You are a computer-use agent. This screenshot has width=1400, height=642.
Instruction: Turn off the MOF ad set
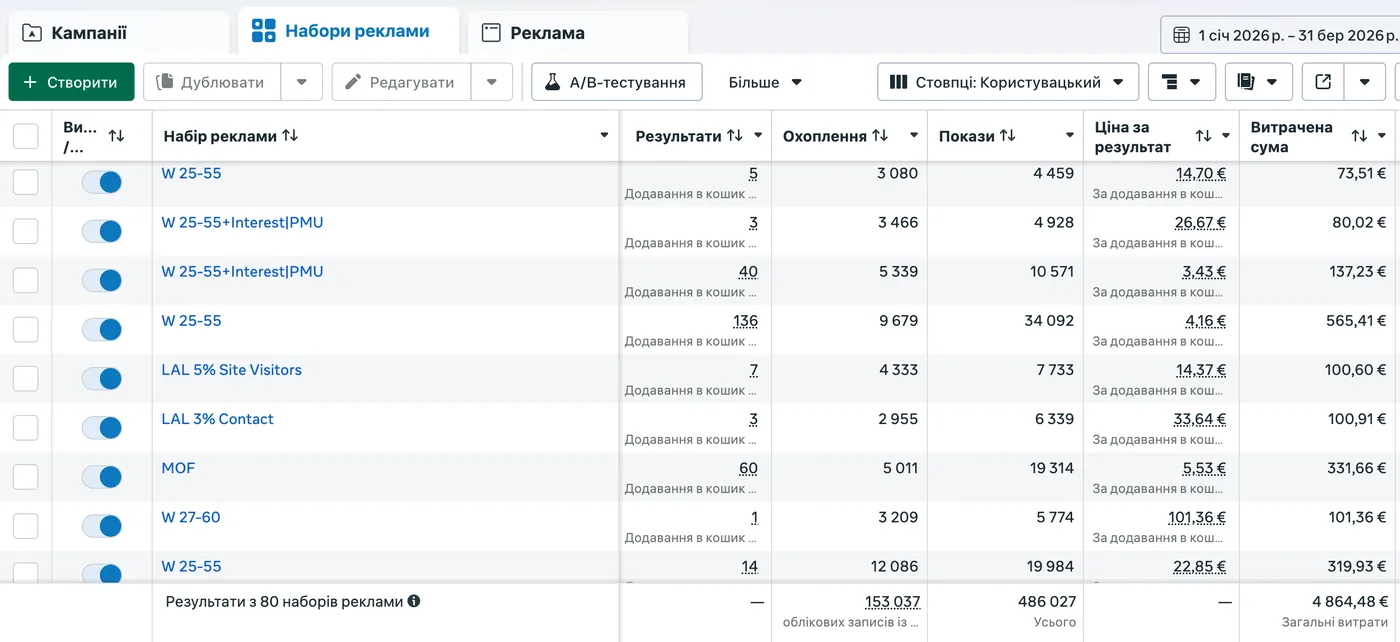[102, 477]
